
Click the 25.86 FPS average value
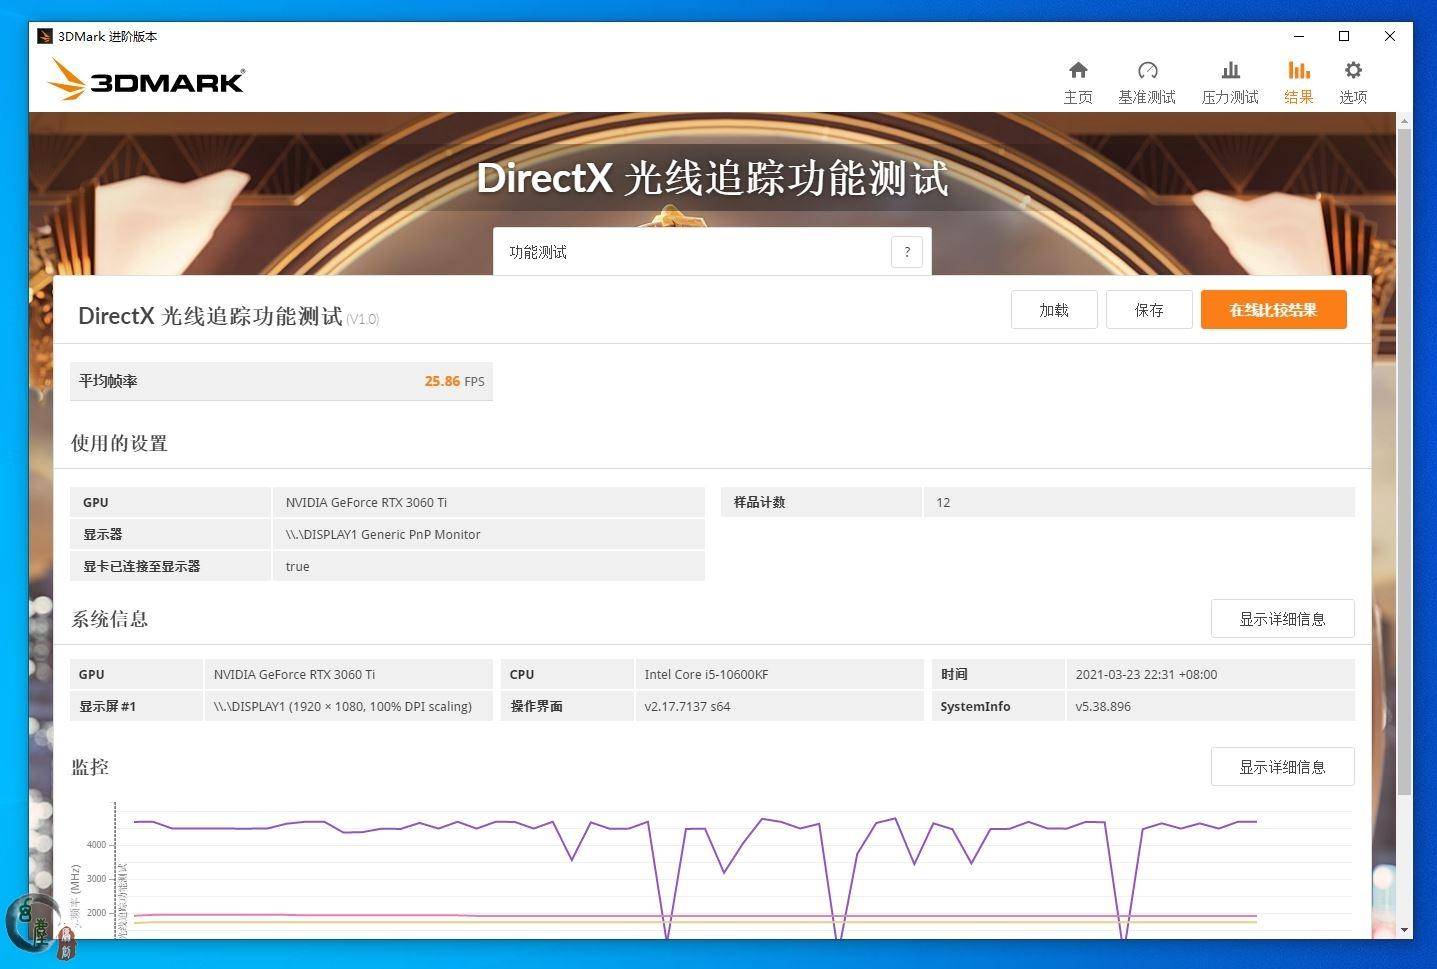[454, 381]
